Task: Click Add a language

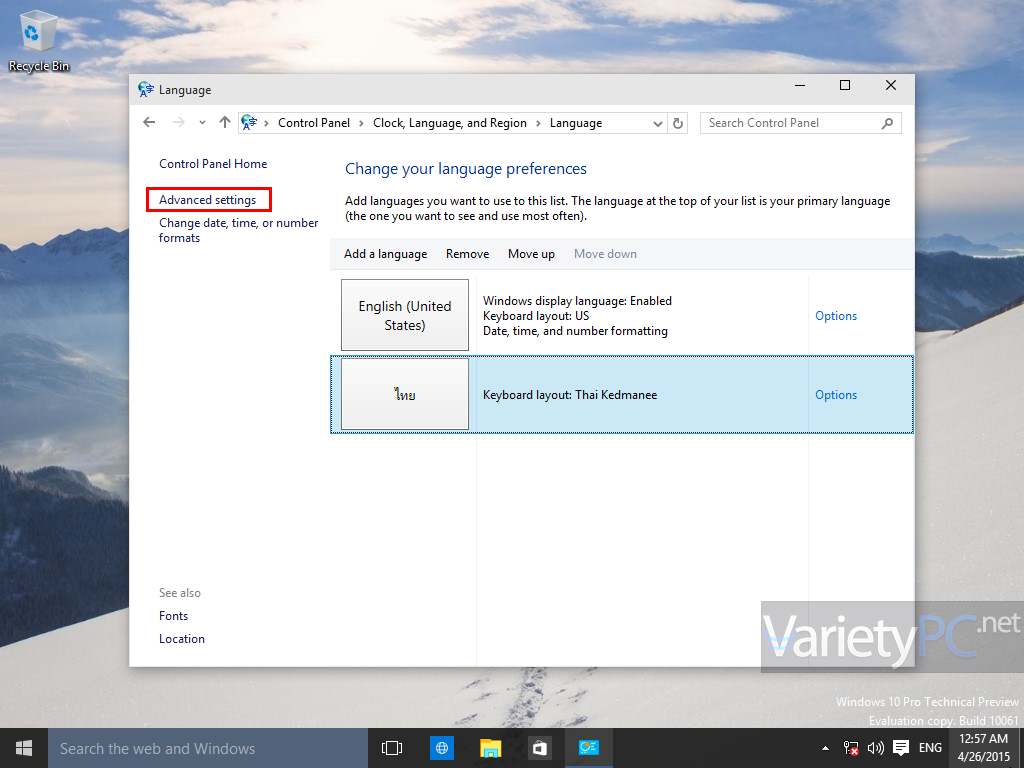Action: click(385, 254)
